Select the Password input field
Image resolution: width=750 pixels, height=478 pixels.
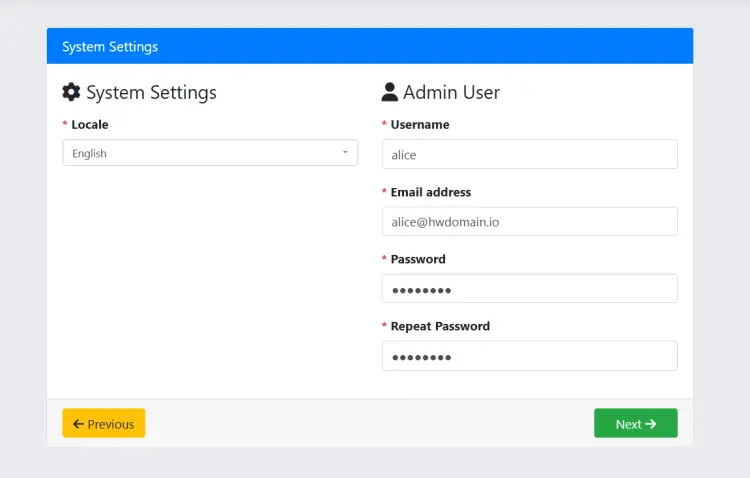tap(529, 288)
